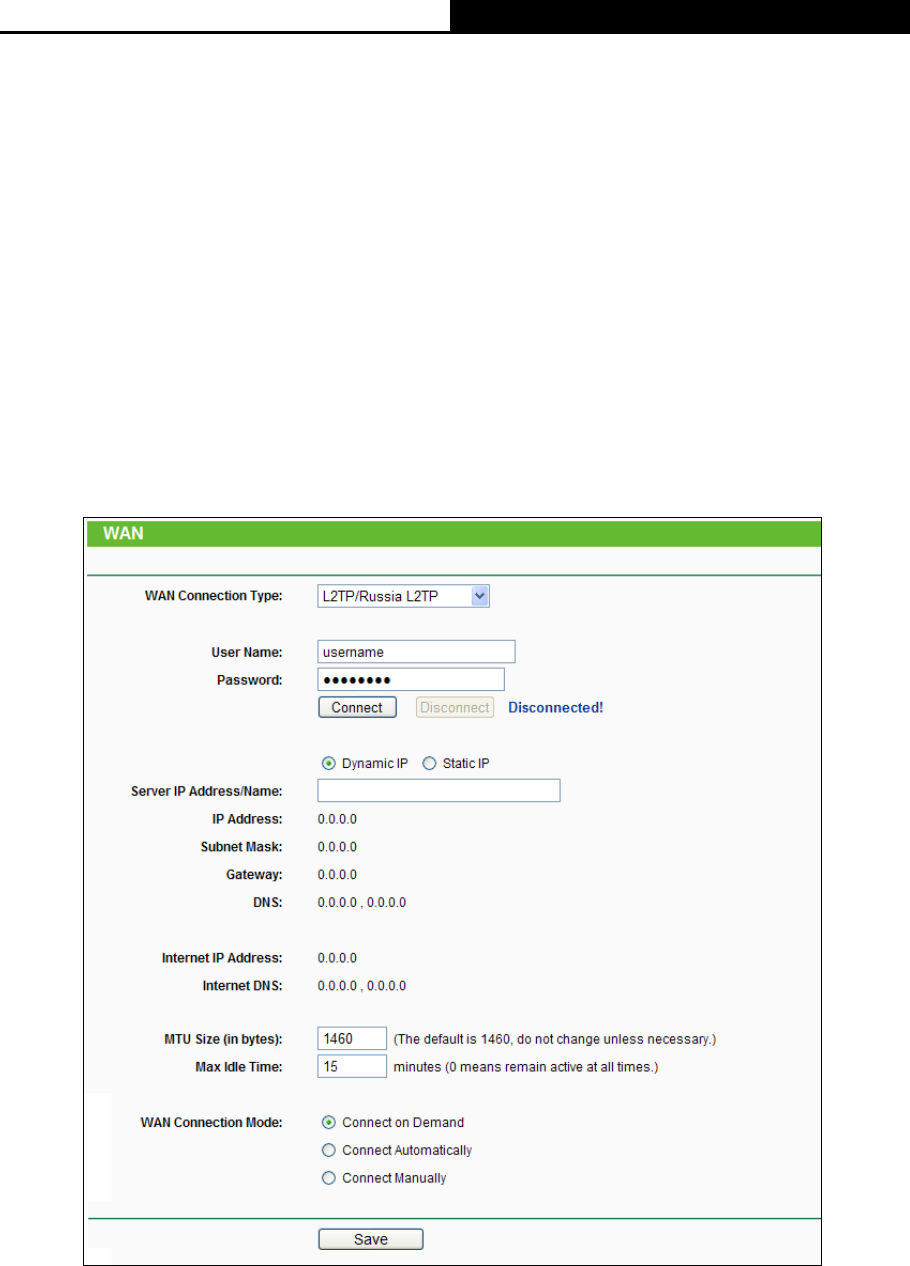Click the Server IP Address/Name field

point(439,791)
